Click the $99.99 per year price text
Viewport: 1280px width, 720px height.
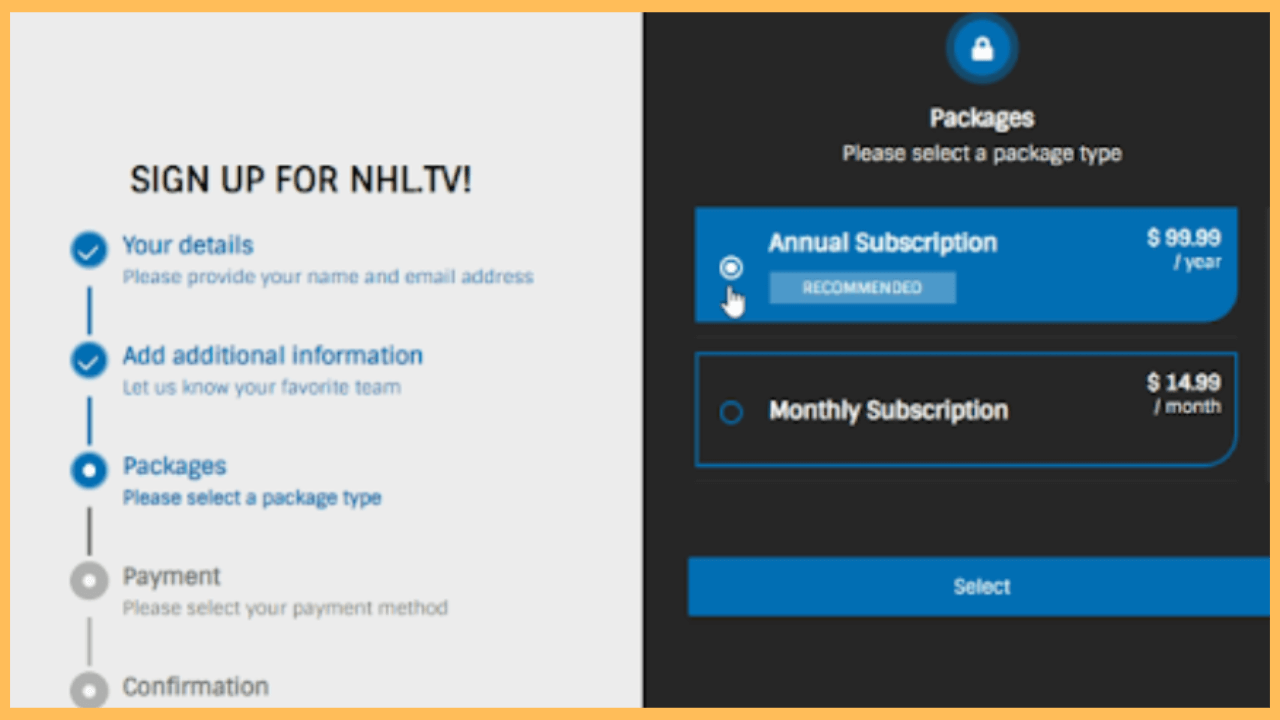(1185, 249)
